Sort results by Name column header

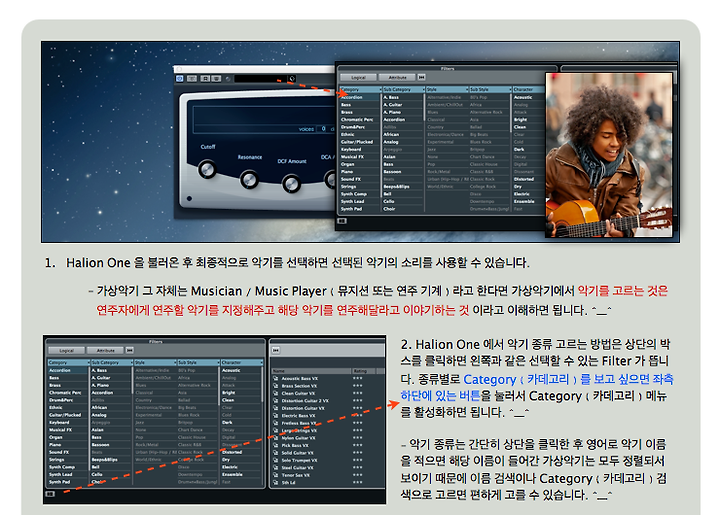coord(311,370)
